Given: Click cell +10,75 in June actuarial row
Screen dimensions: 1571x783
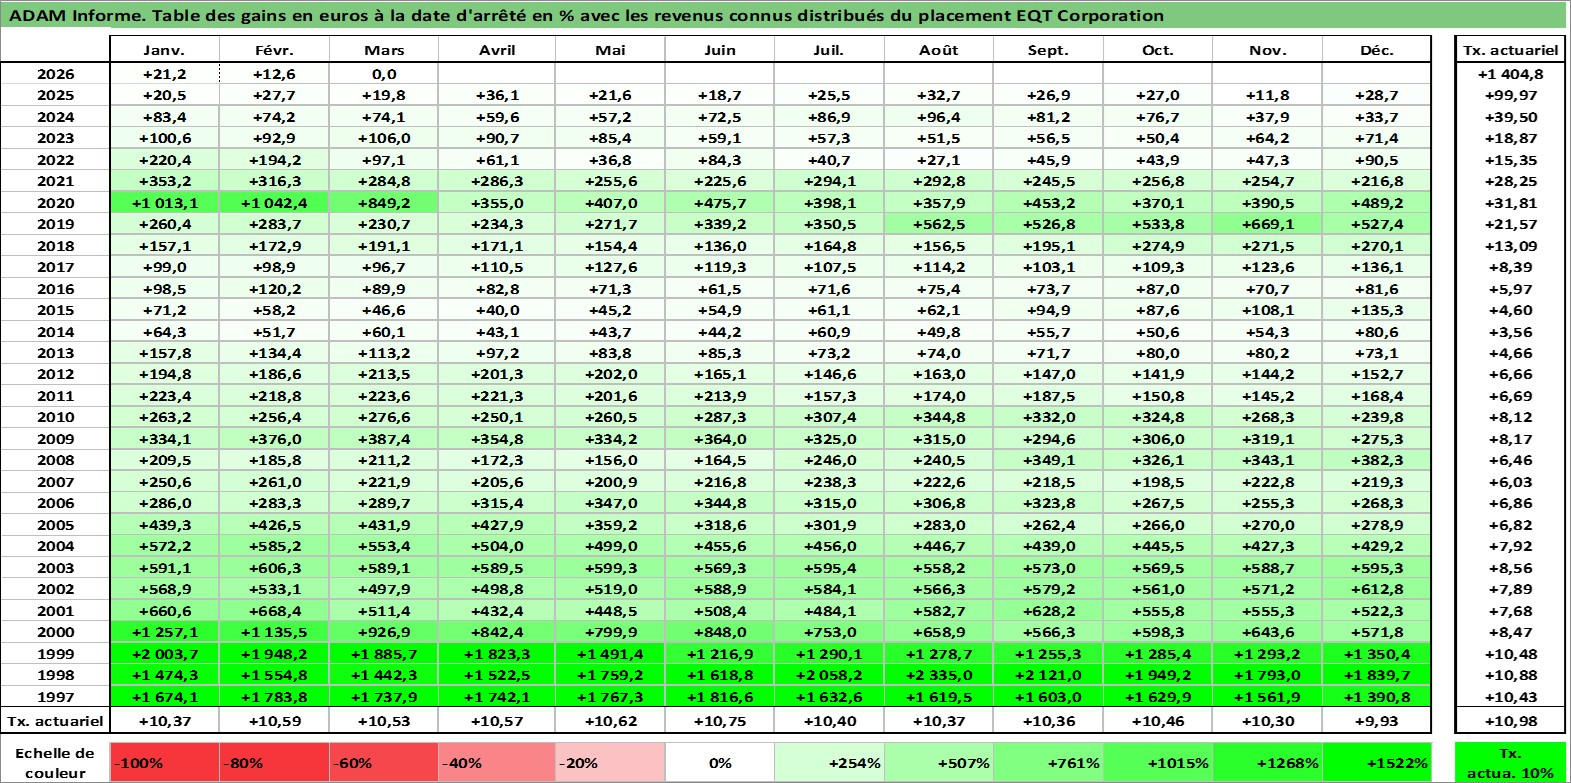Looking at the screenshot, I should [x=720, y=721].
